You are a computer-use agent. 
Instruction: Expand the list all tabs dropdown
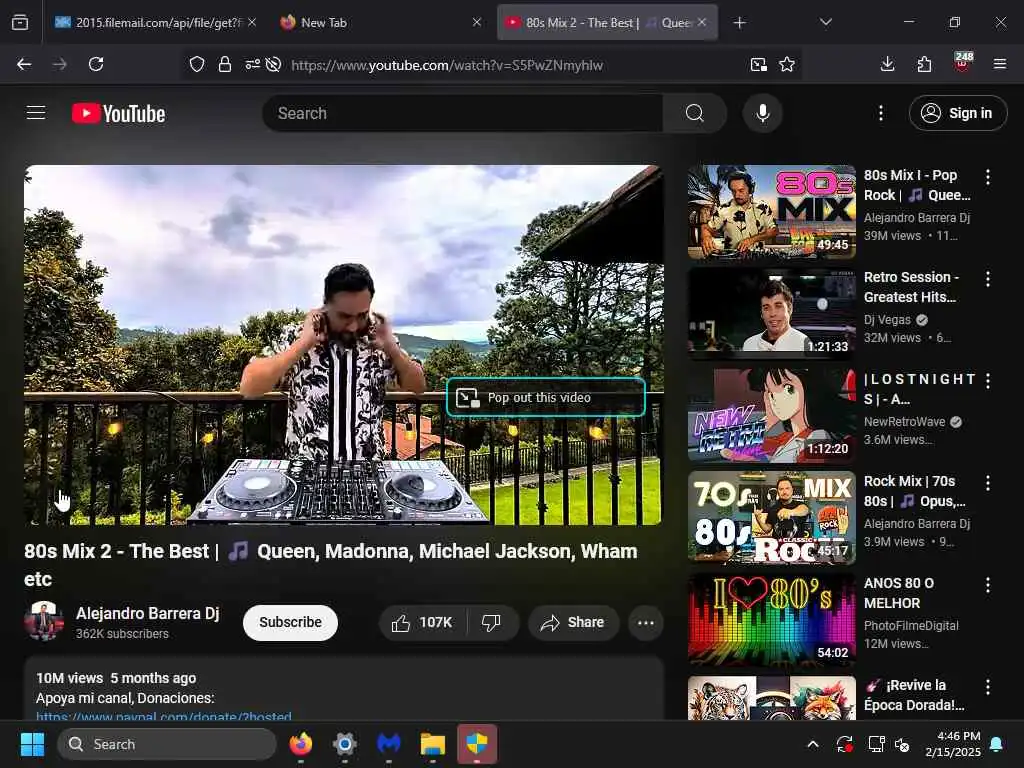(825, 22)
